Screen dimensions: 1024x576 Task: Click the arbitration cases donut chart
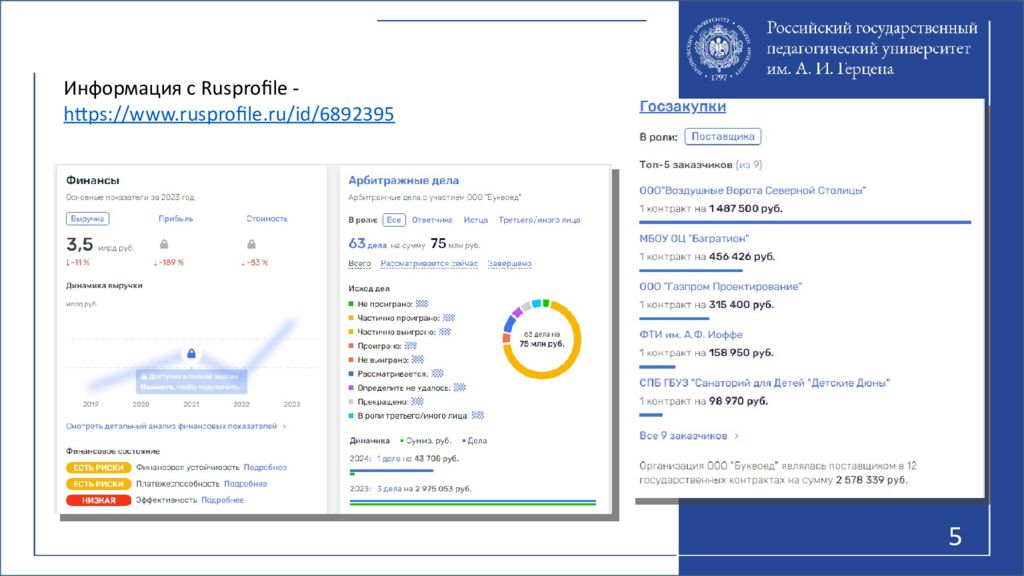pos(541,339)
